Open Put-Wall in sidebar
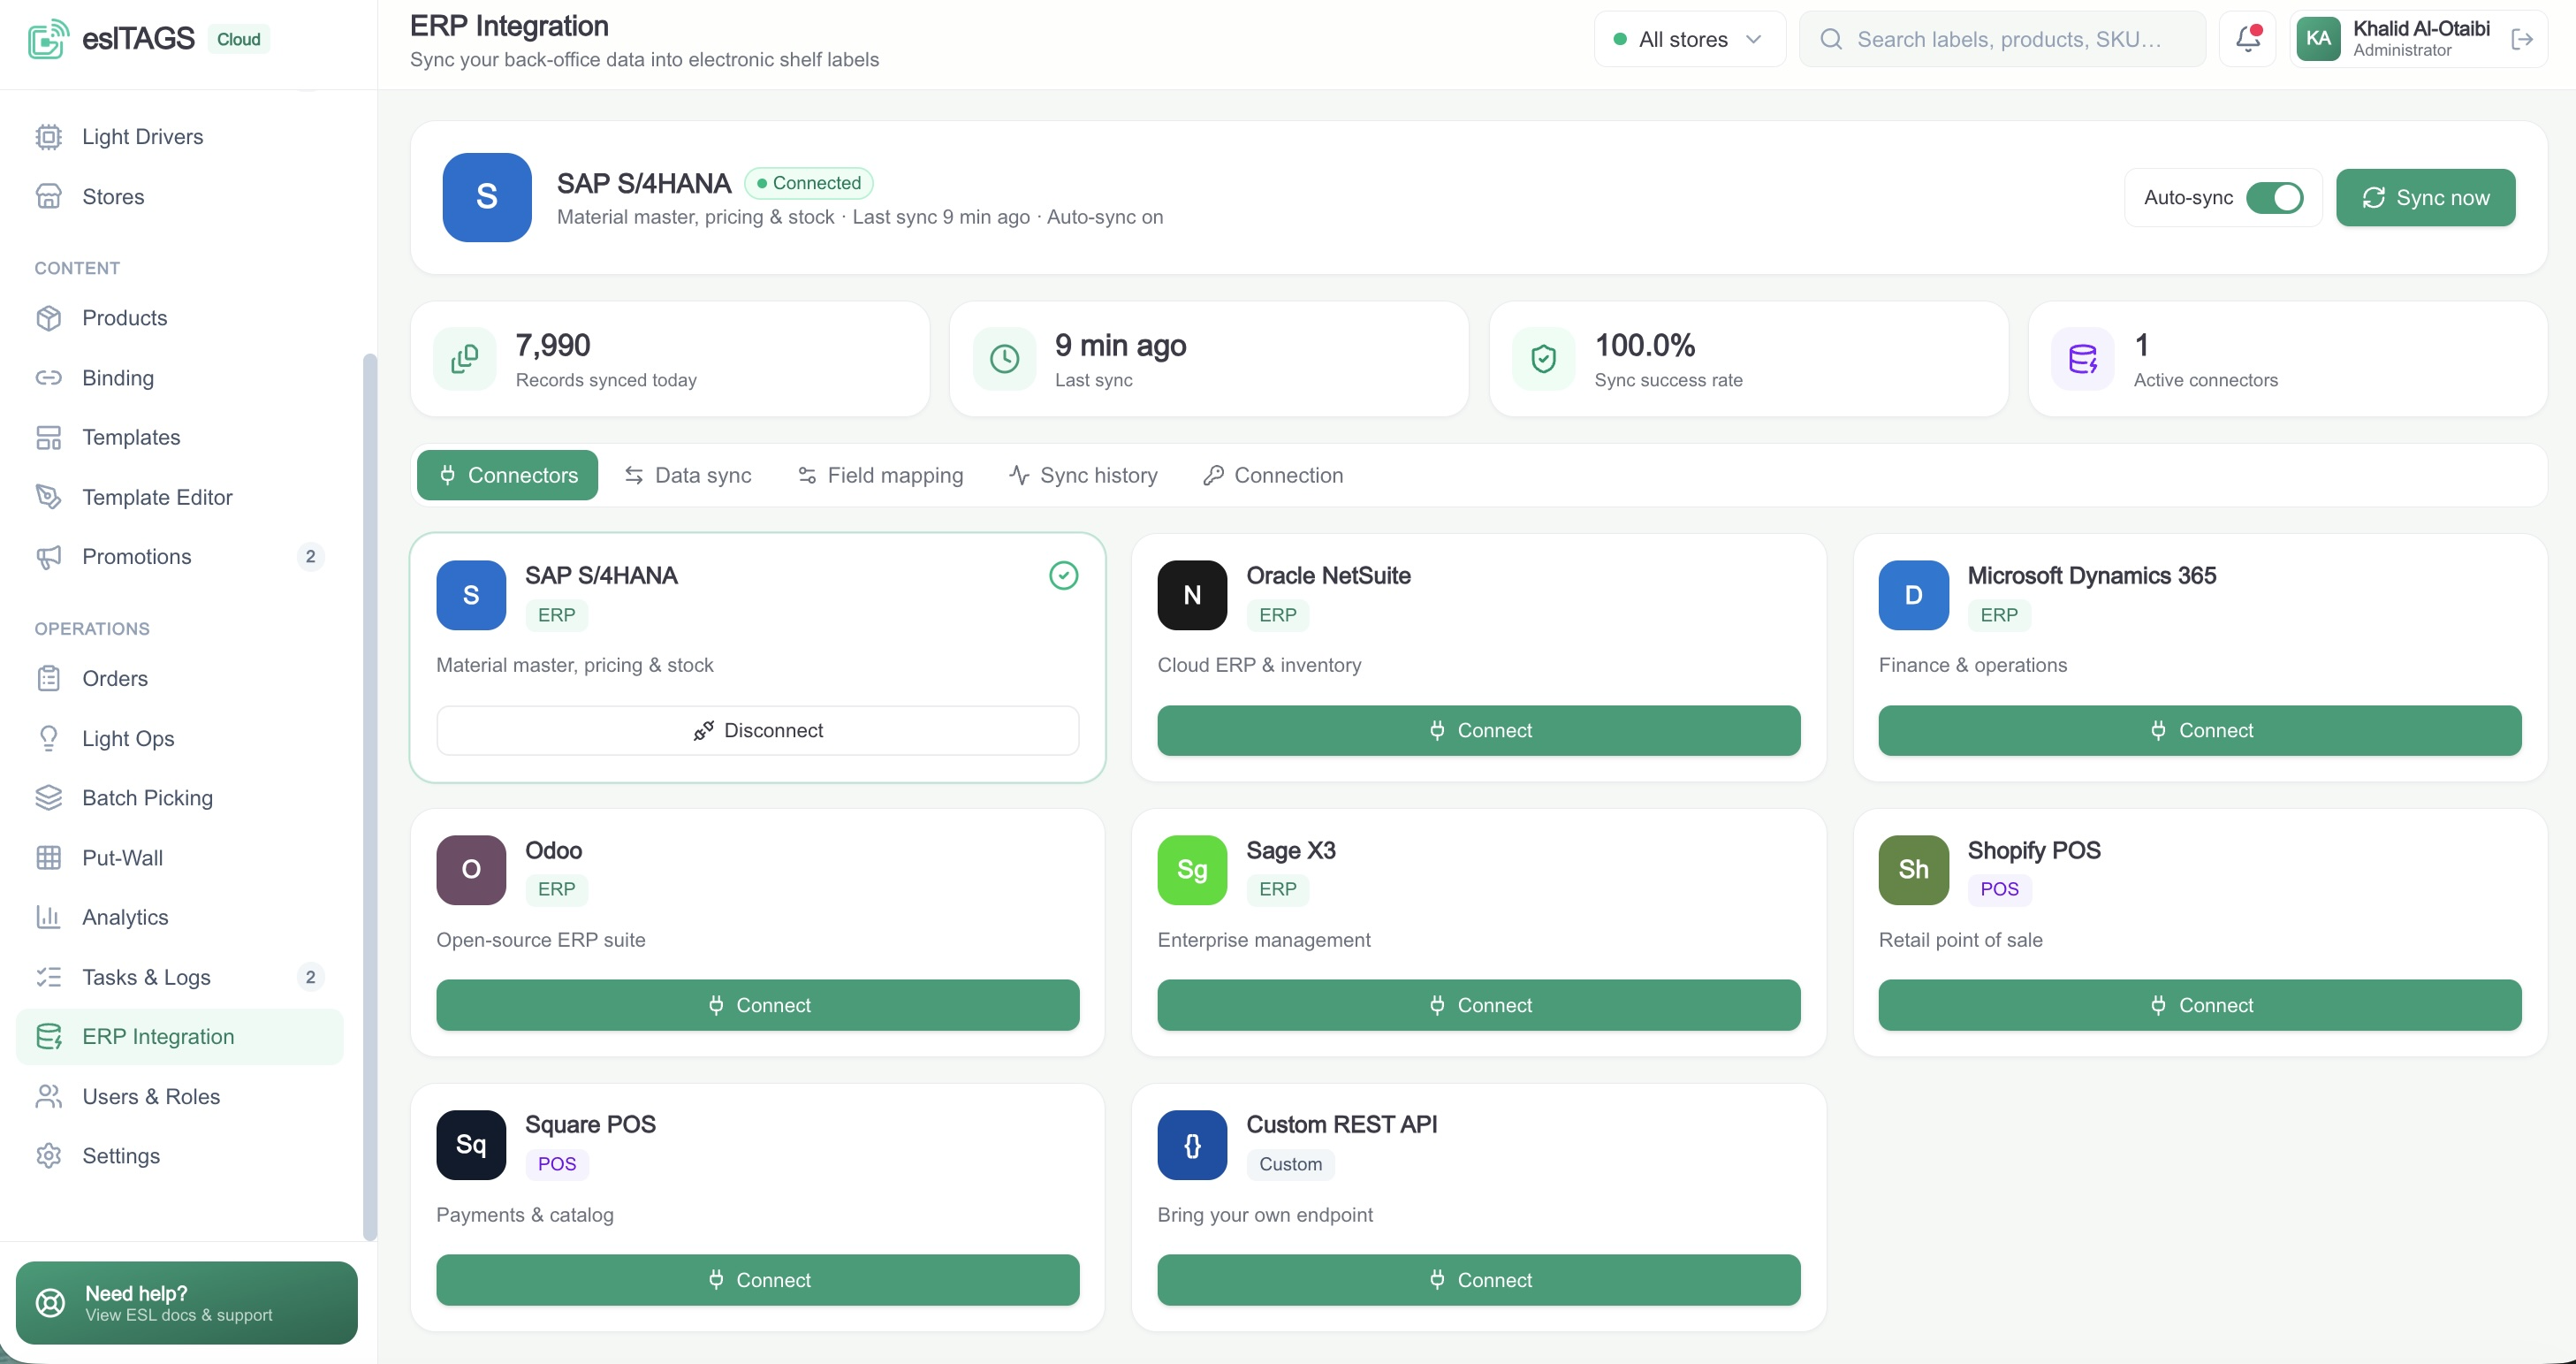This screenshot has height=1364, width=2576. point(180,858)
